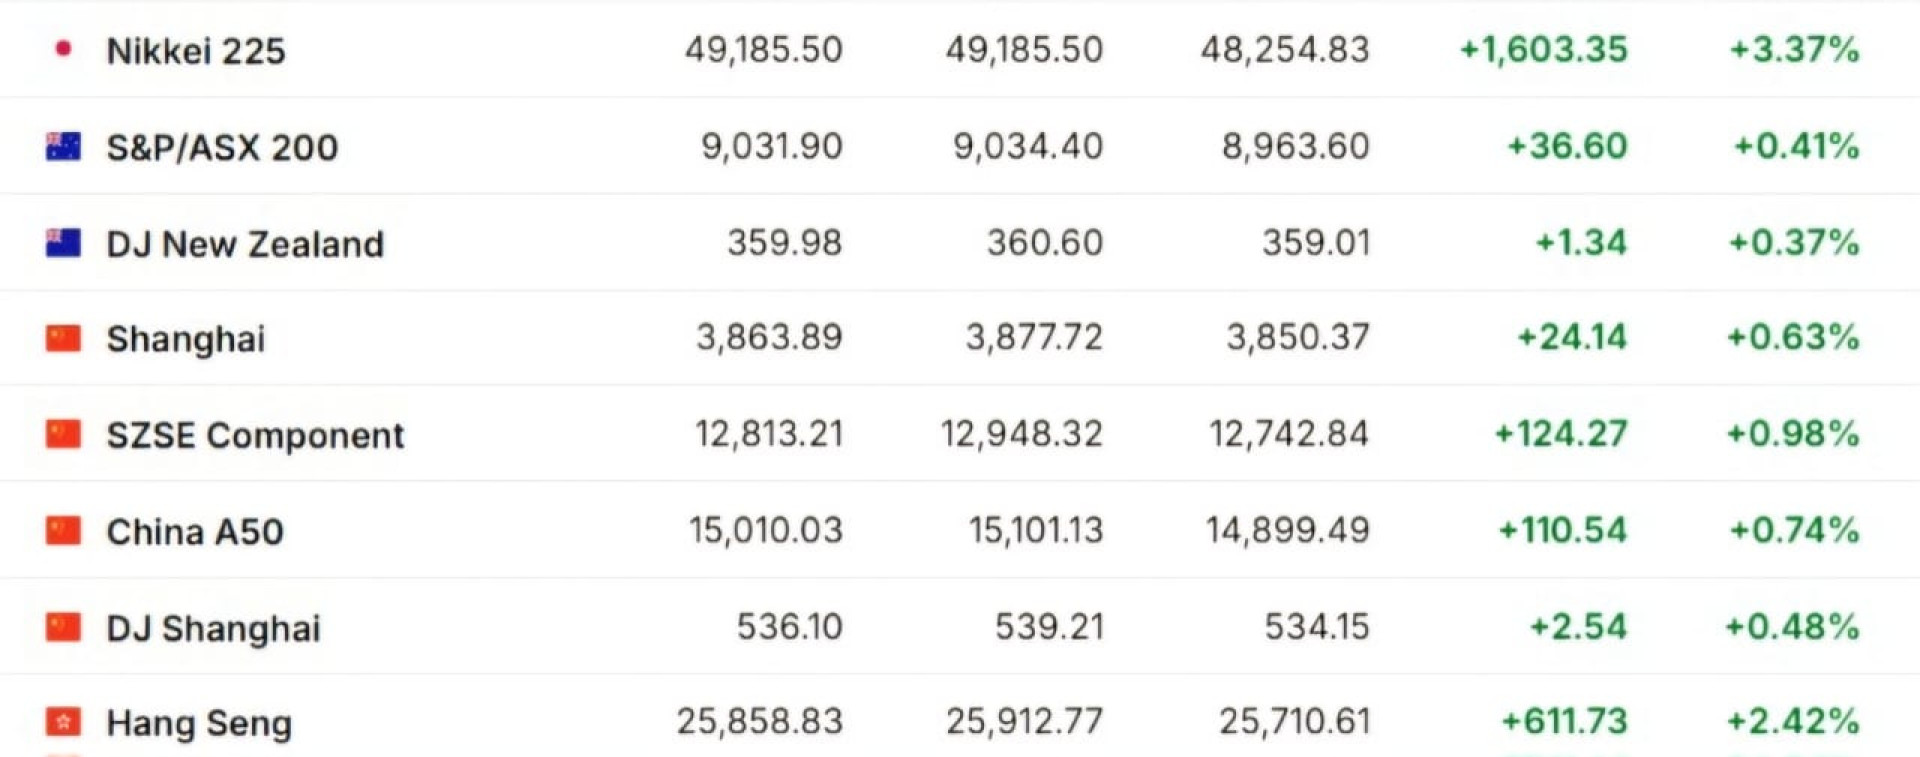Click the New Zealand flag icon

(x=63, y=243)
